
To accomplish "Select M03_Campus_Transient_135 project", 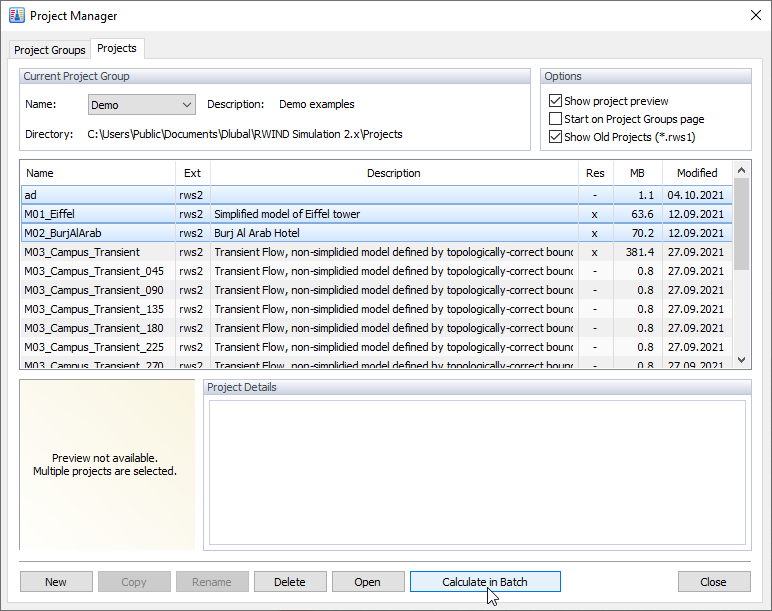I will [377, 309].
